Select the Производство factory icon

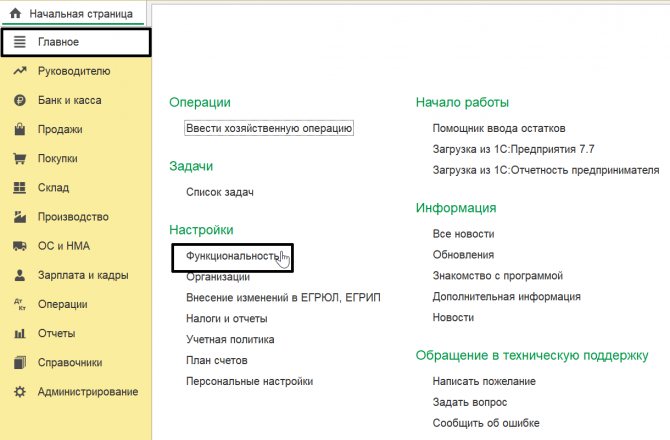(20, 217)
